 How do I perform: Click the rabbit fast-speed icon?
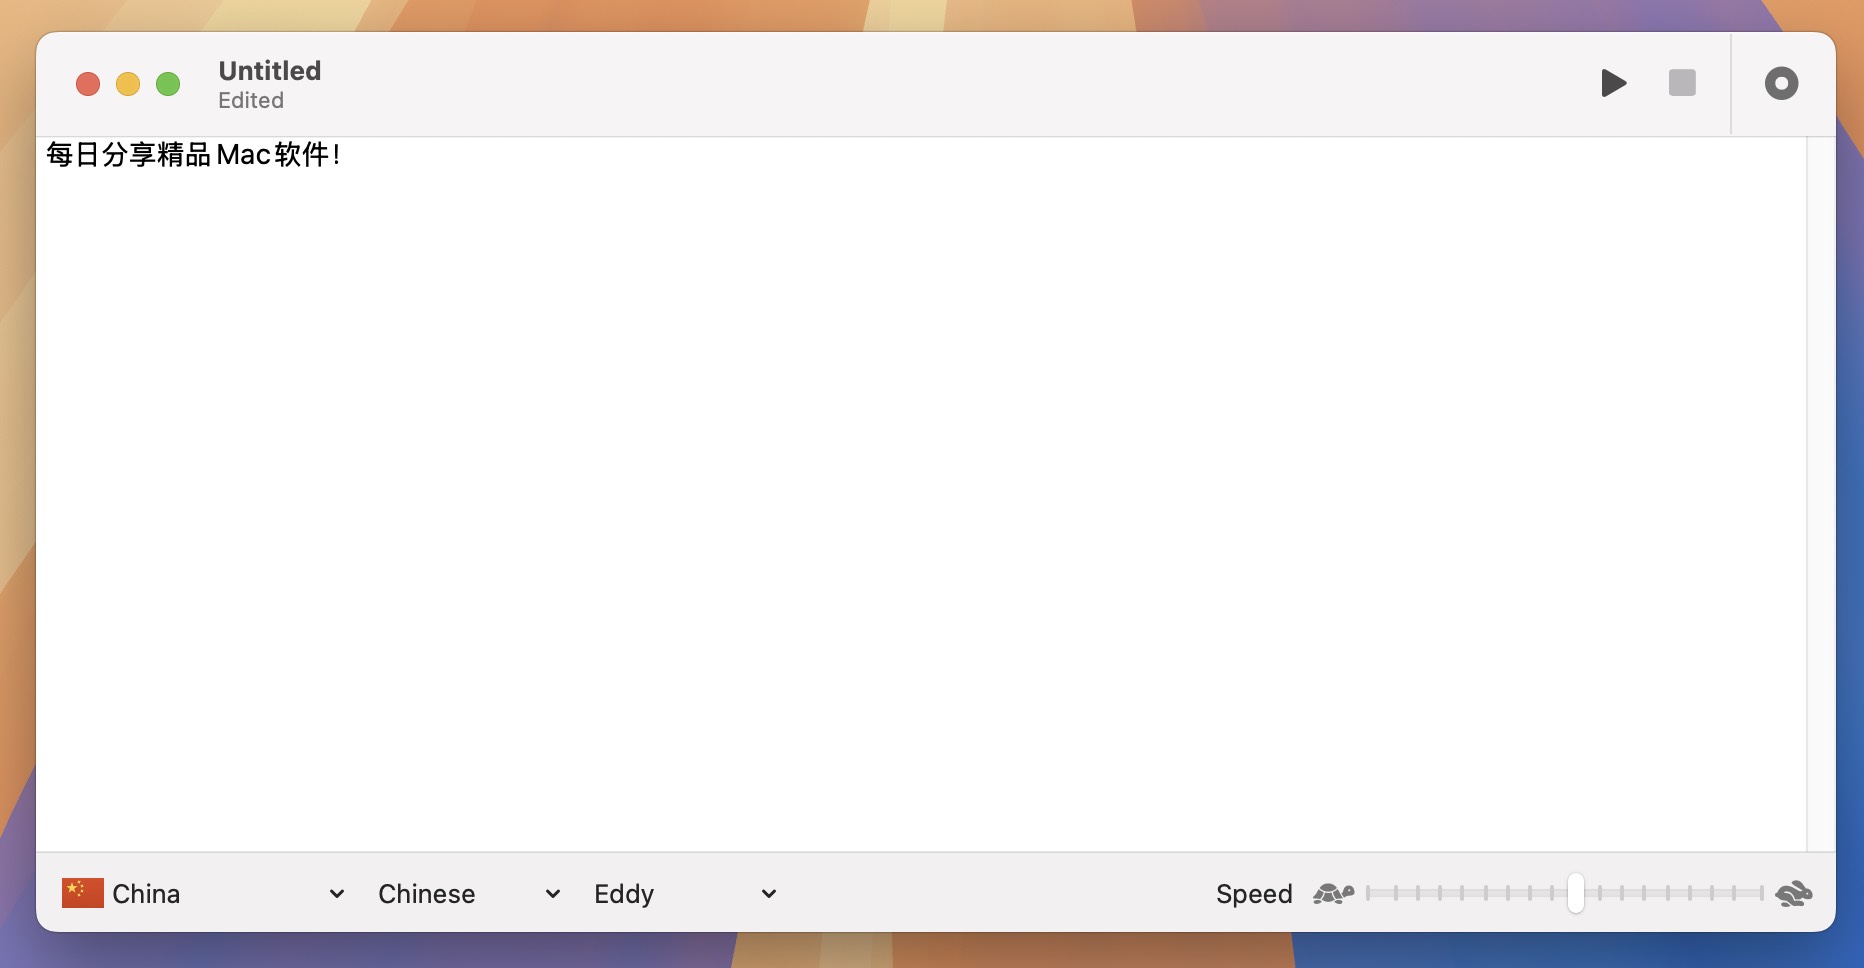click(1795, 893)
